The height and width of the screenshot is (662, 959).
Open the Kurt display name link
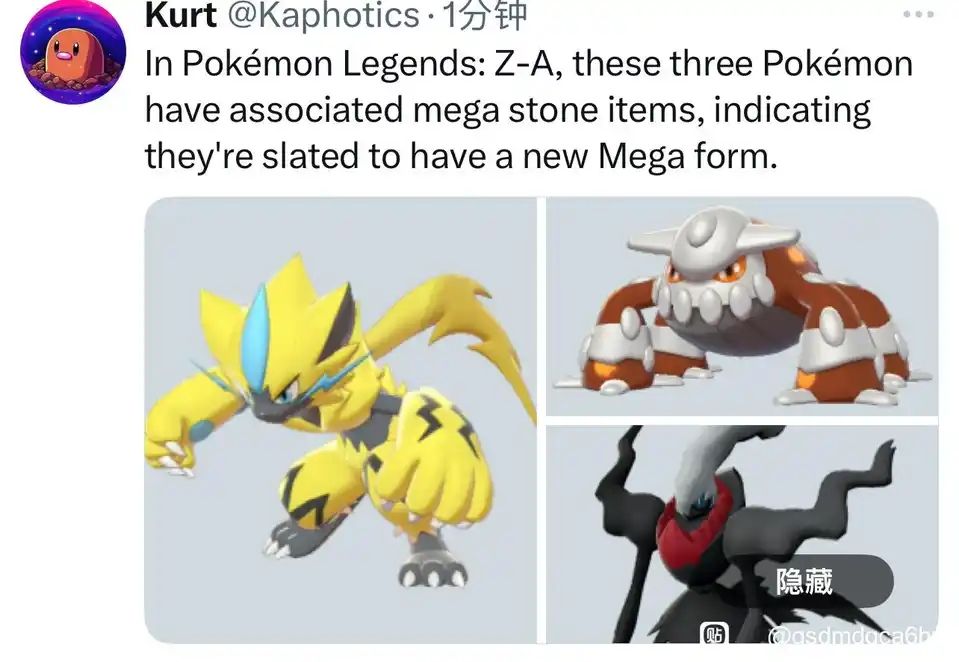click(180, 15)
